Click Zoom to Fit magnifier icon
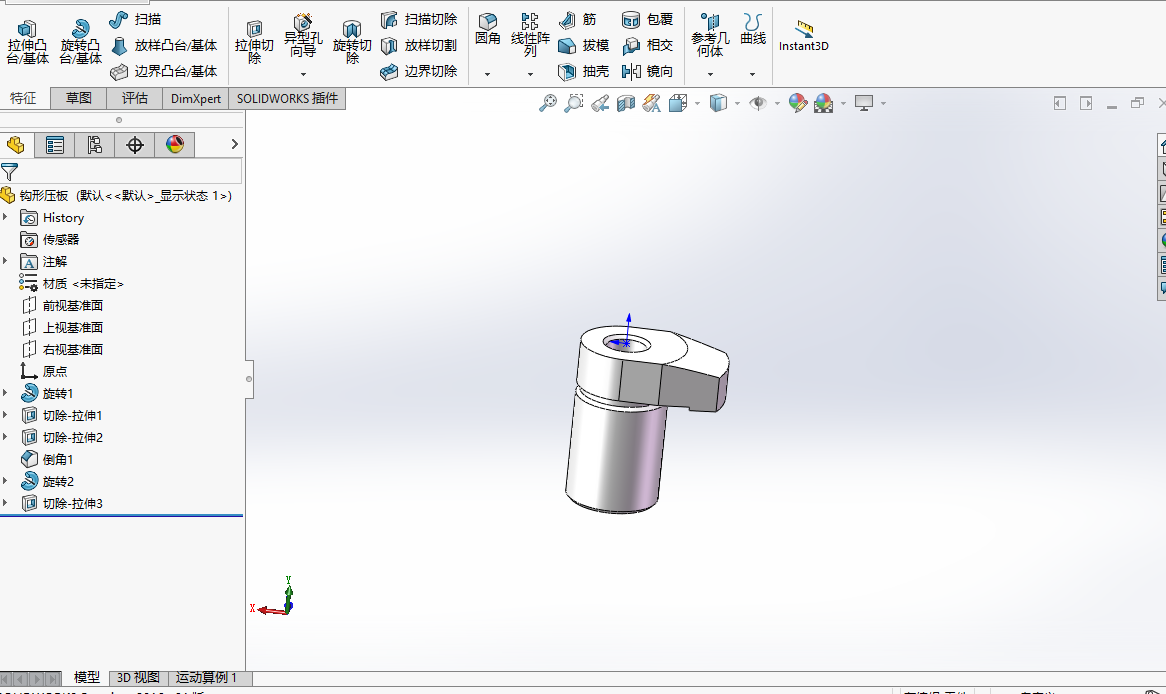The height and width of the screenshot is (694, 1166). tap(548, 103)
